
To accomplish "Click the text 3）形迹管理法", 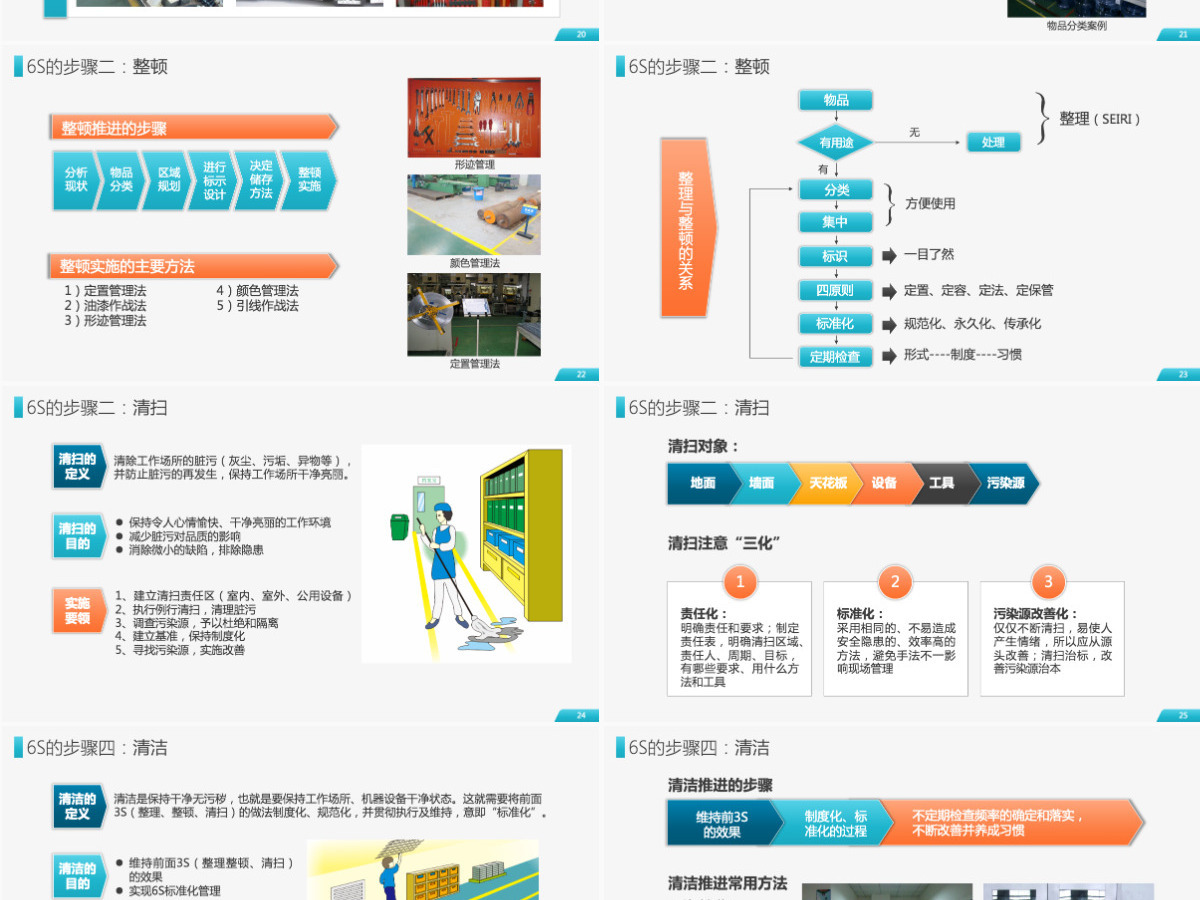I will 105,321.
